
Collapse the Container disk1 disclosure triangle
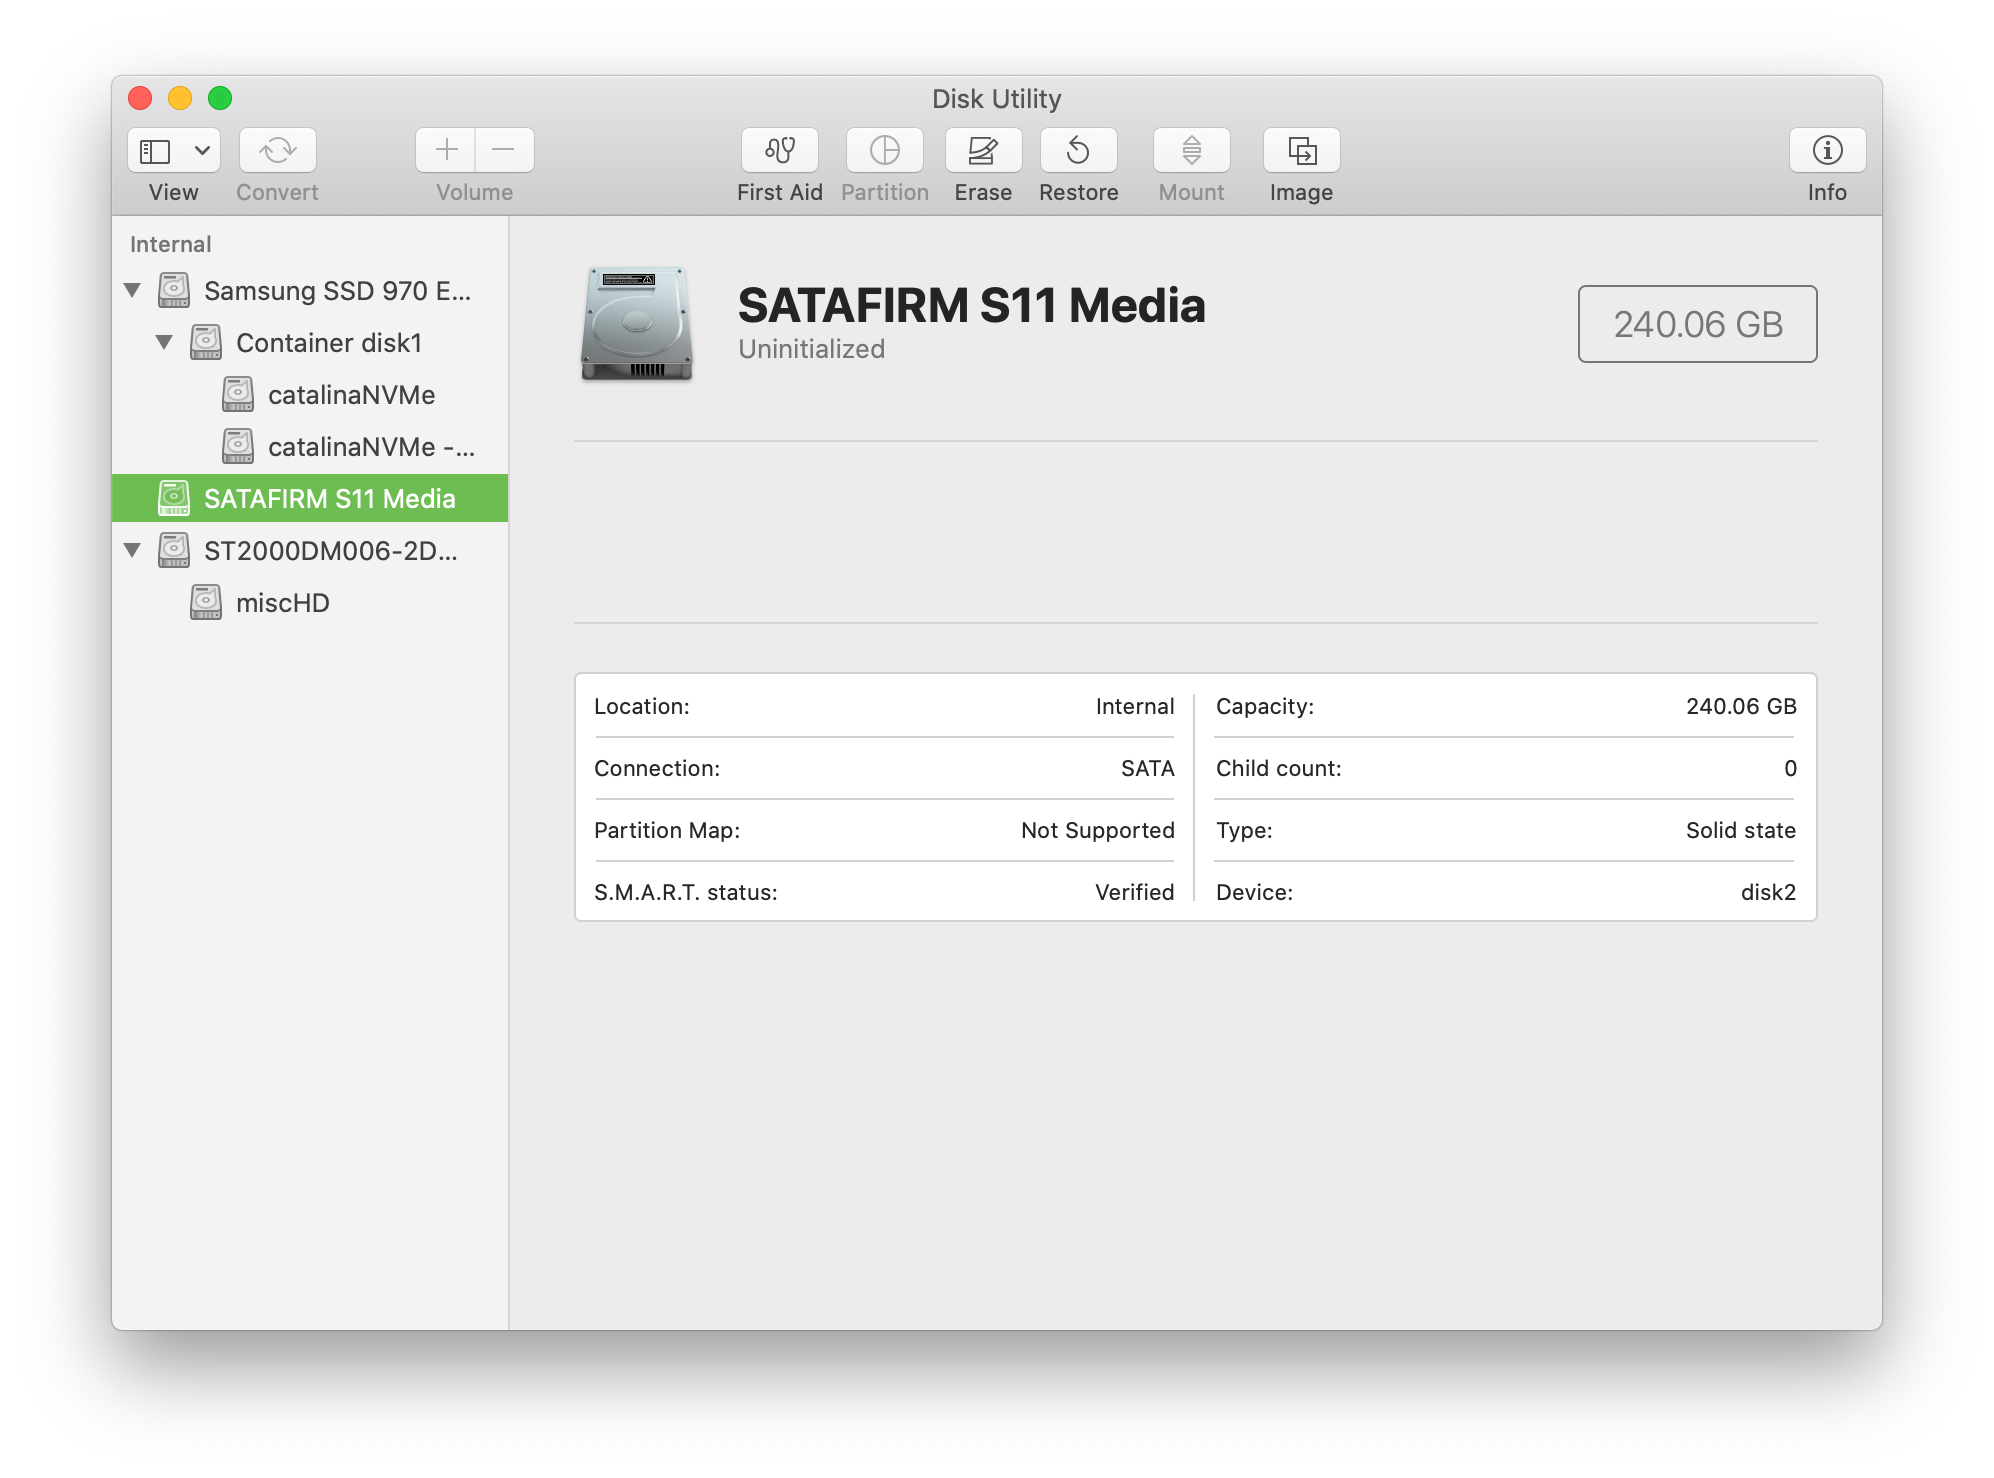pyautogui.click(x=164, y=342)
